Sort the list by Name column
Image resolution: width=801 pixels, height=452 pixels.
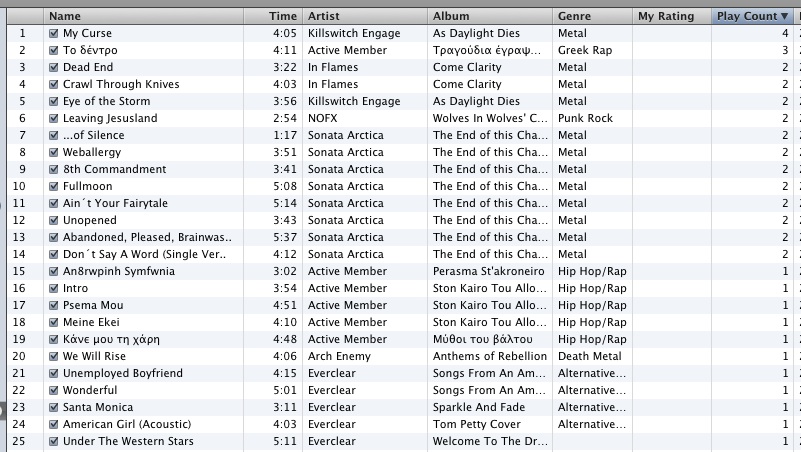point(144,16)
